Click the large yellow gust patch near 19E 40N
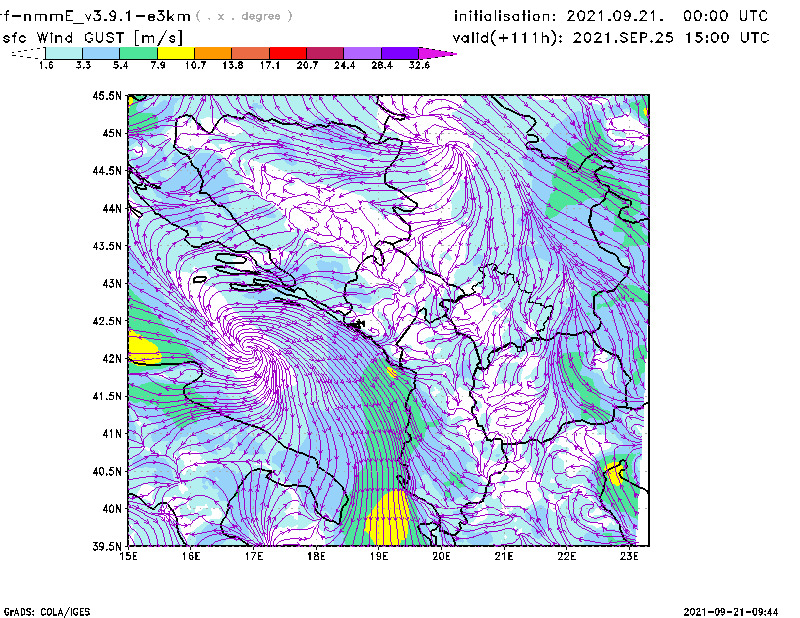The width and height of the screenshot is (800, 618). click(388, 517)
